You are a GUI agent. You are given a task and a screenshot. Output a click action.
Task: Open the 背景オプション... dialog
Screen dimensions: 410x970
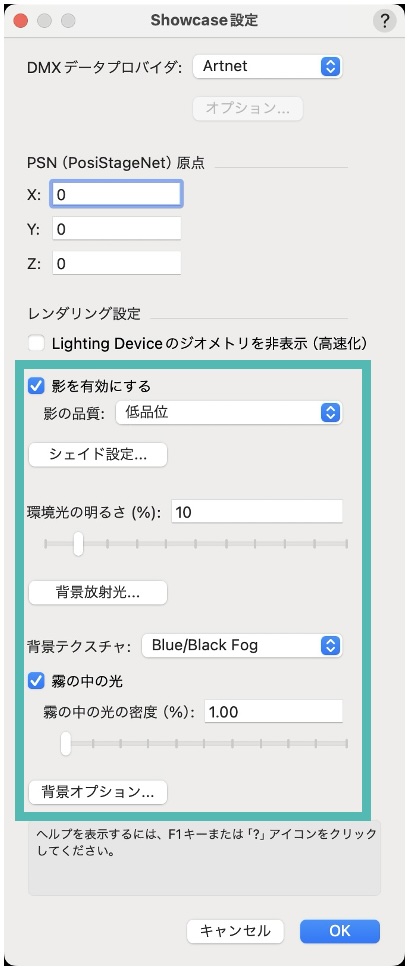pyautogui.click(x=98, y=792)
